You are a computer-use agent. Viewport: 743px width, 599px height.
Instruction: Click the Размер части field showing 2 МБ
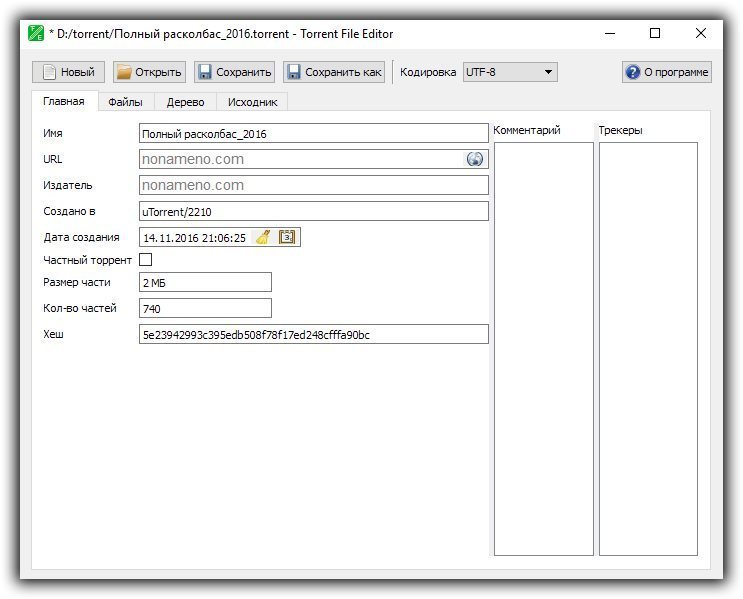click(205, 282)
